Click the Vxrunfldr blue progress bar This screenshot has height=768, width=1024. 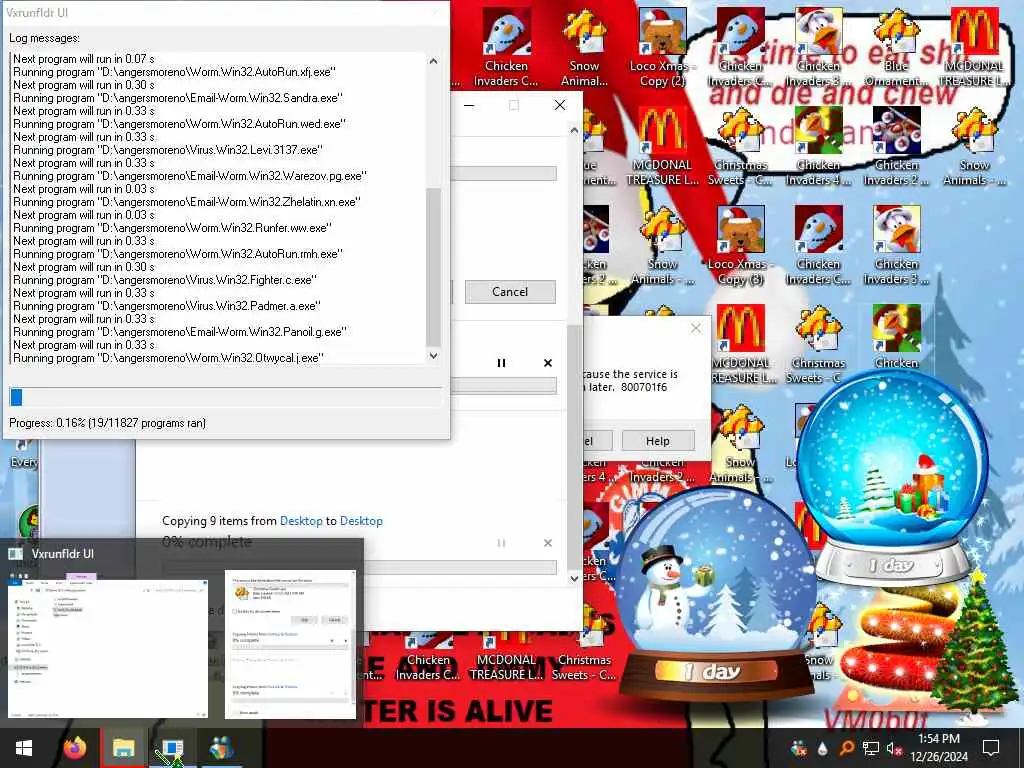tap(225, 397)
